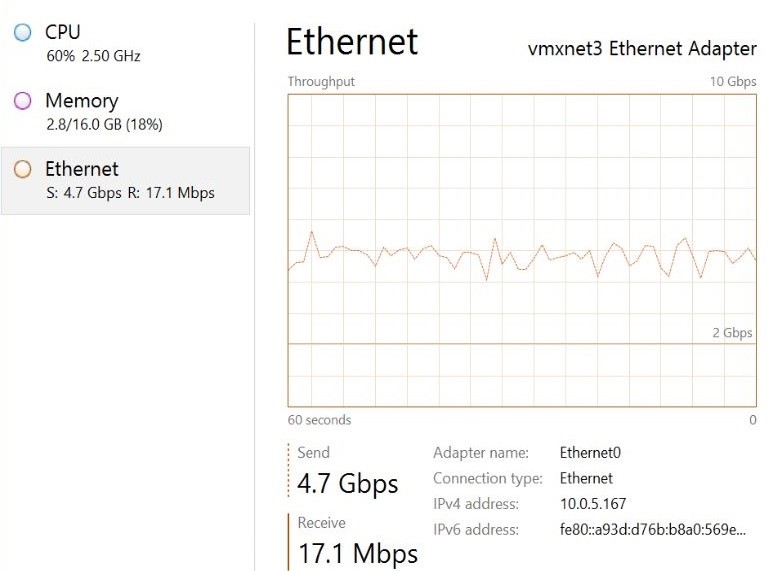Select the Memory performance entry label

coord(81,101)
